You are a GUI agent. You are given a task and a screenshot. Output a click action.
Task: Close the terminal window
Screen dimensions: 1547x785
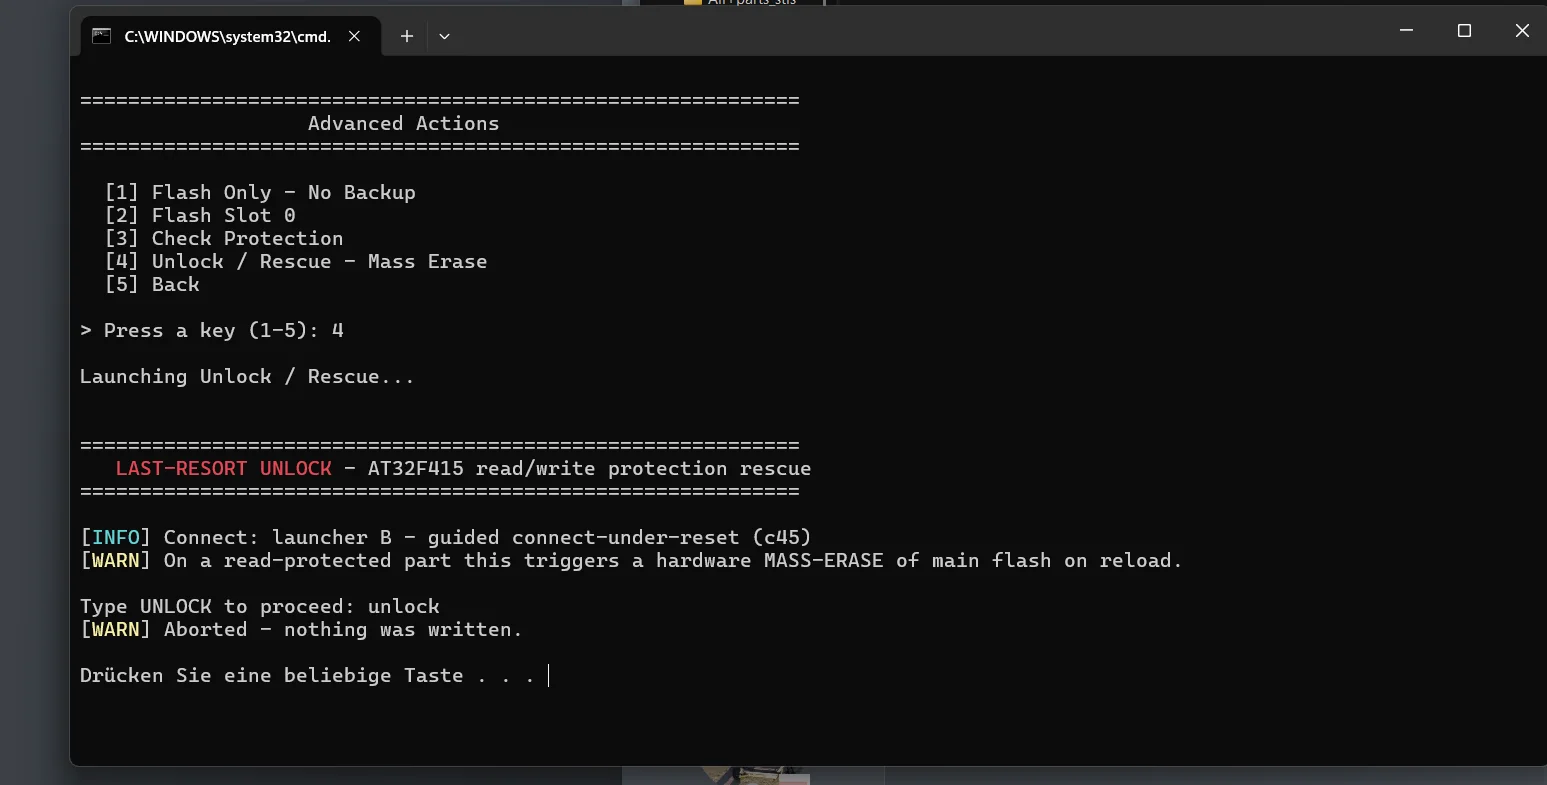(x=1521, y=31)
